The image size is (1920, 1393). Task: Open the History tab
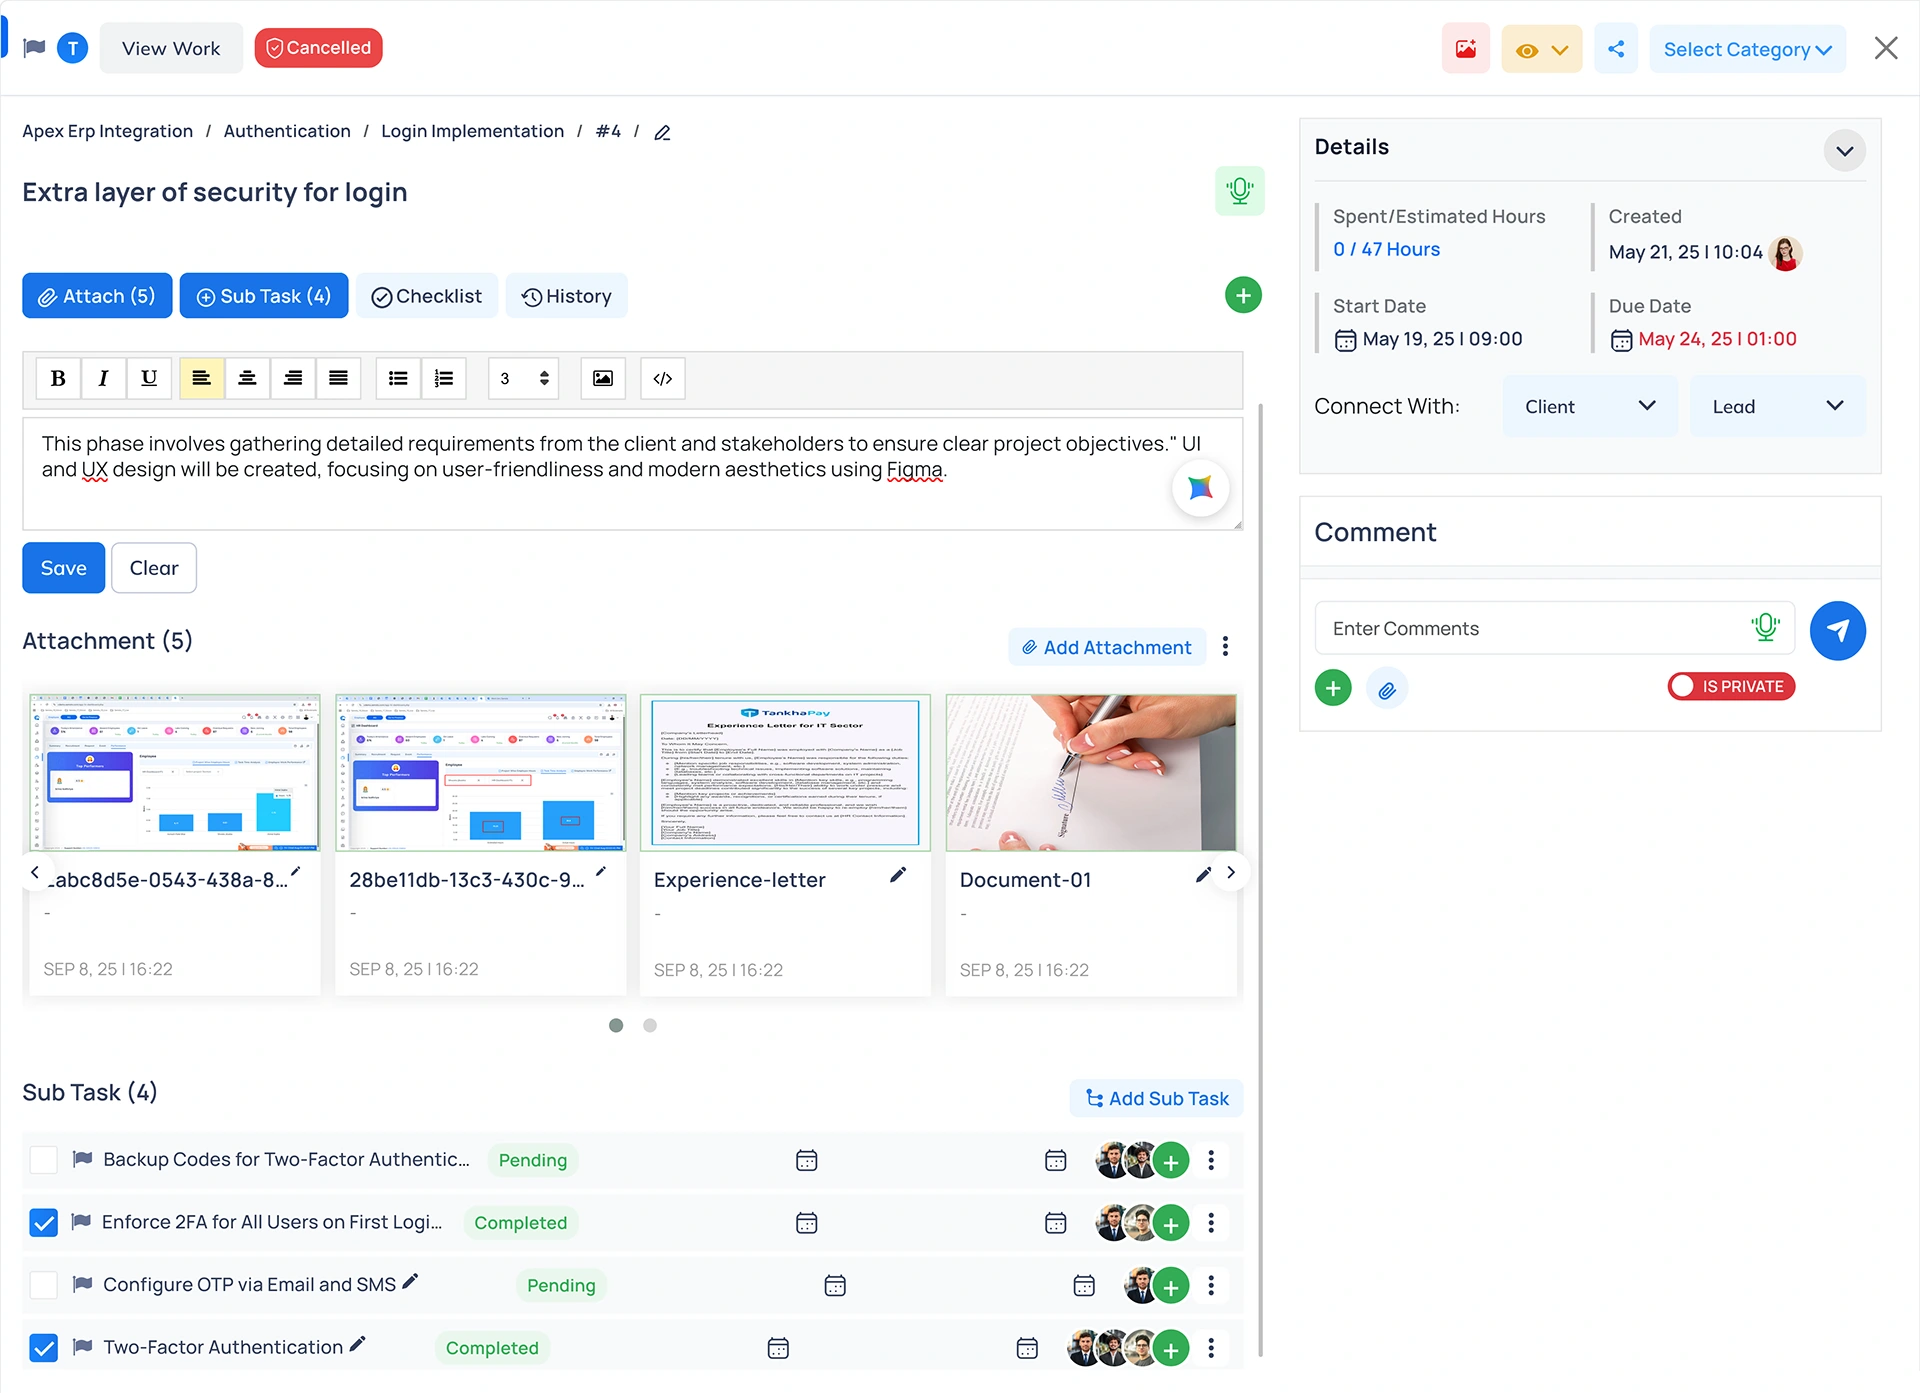pyautogui.click(x=566, y=296)
